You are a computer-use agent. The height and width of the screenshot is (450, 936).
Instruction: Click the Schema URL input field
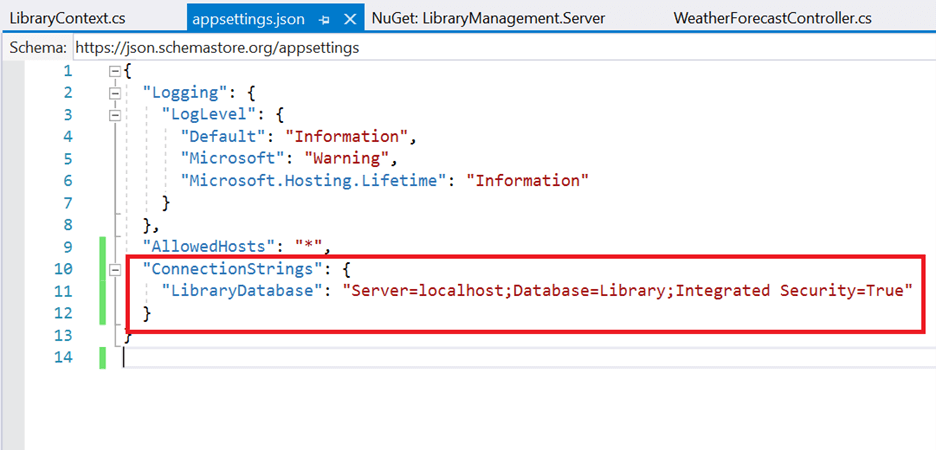pyautogui.click(x=500, y=47)
